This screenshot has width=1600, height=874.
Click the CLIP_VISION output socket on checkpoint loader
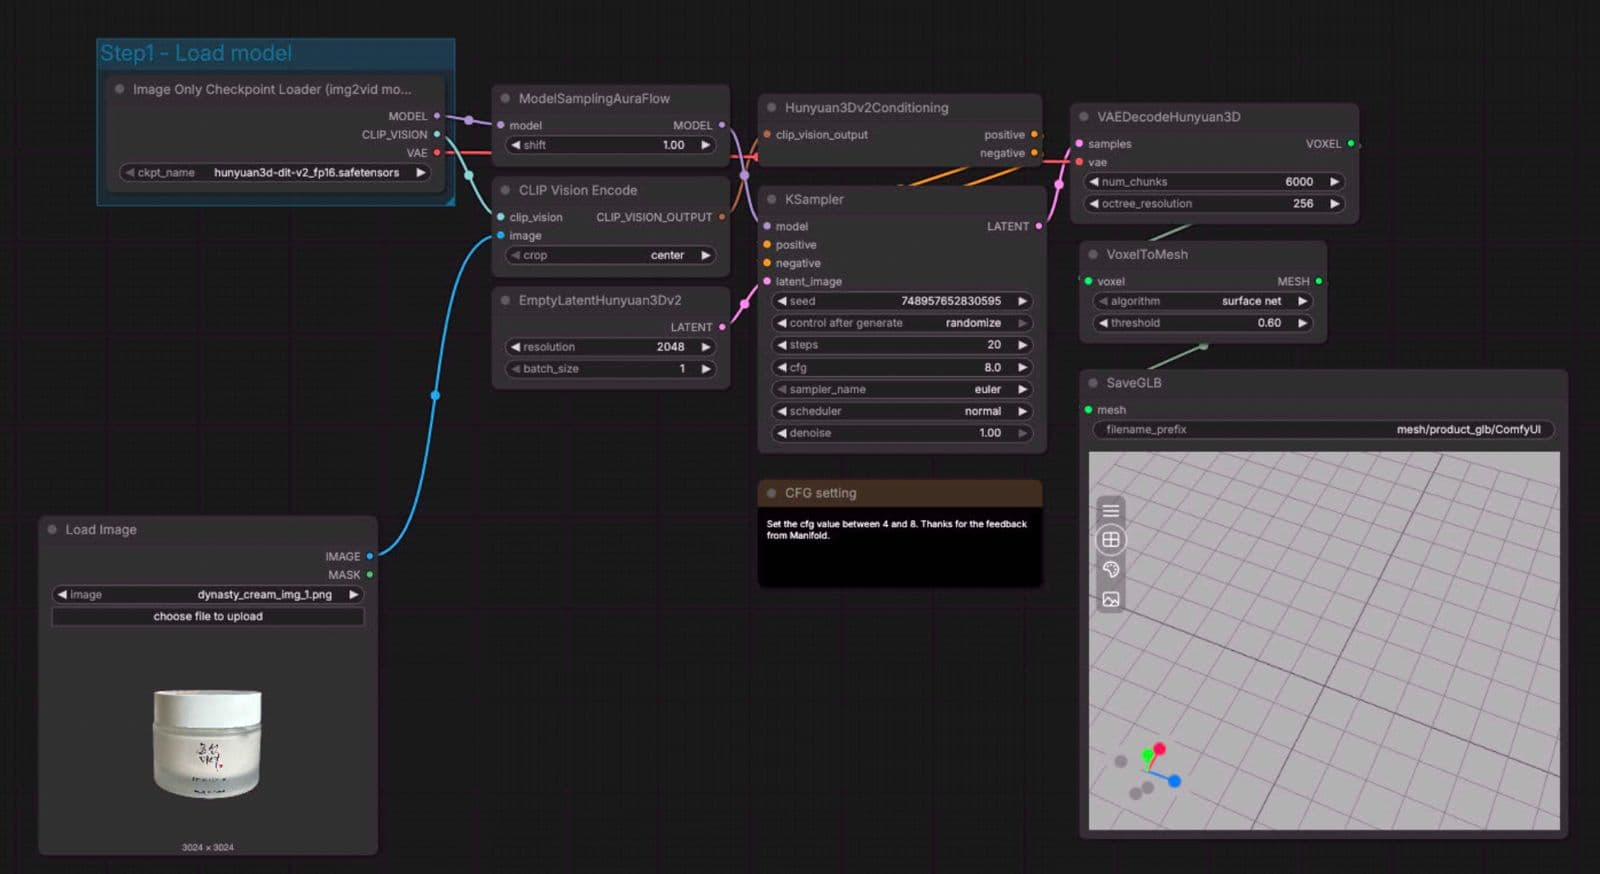(x=437, y=134)
